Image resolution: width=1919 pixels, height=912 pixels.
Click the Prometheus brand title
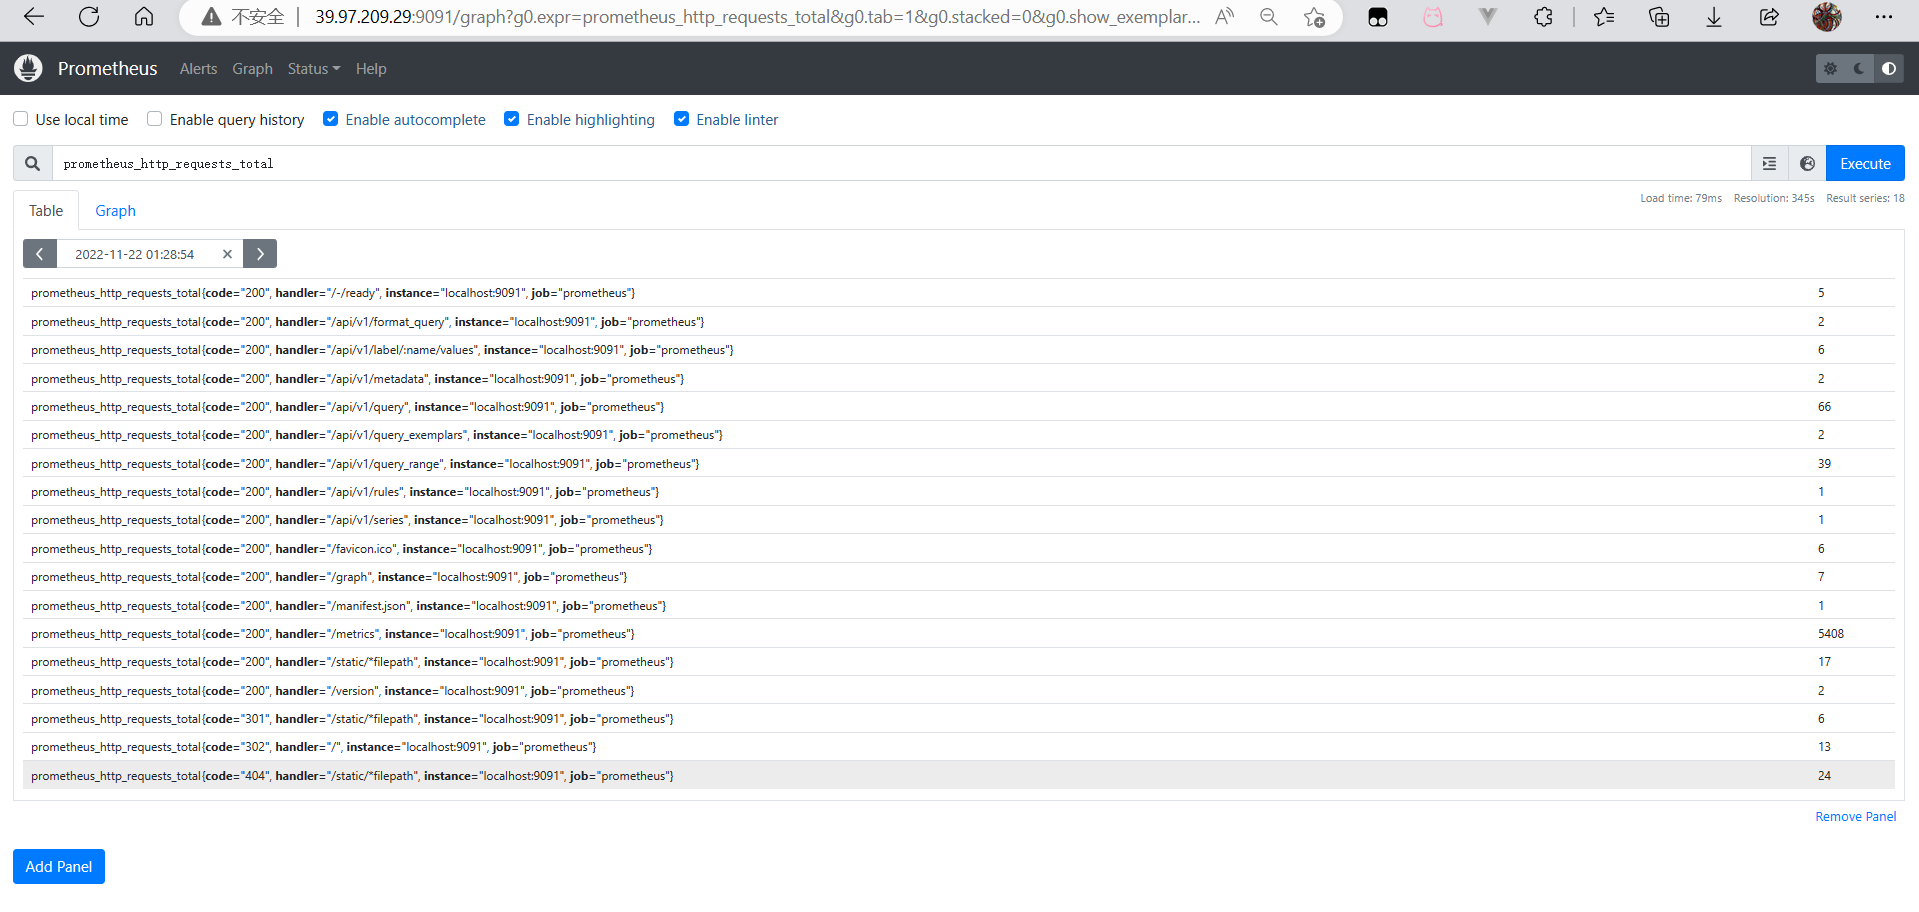coord(108,69)
